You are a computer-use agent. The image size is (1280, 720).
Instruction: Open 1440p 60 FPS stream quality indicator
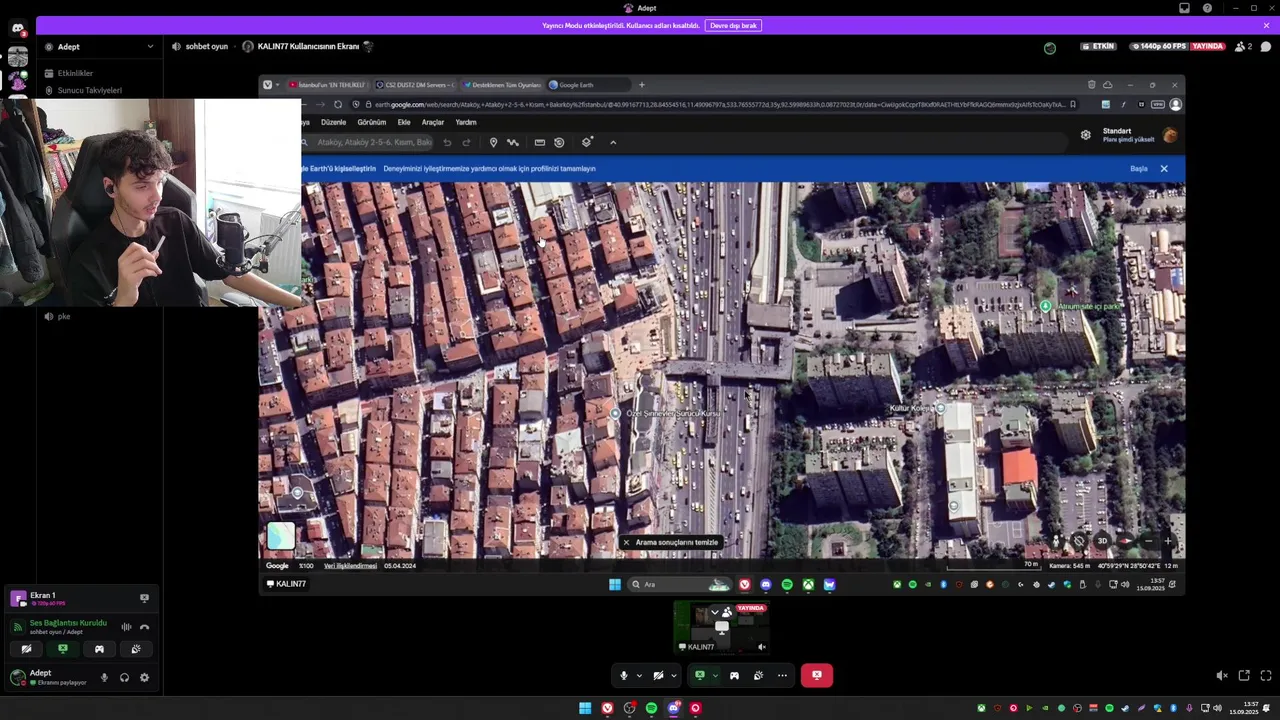pos(1158,46)
